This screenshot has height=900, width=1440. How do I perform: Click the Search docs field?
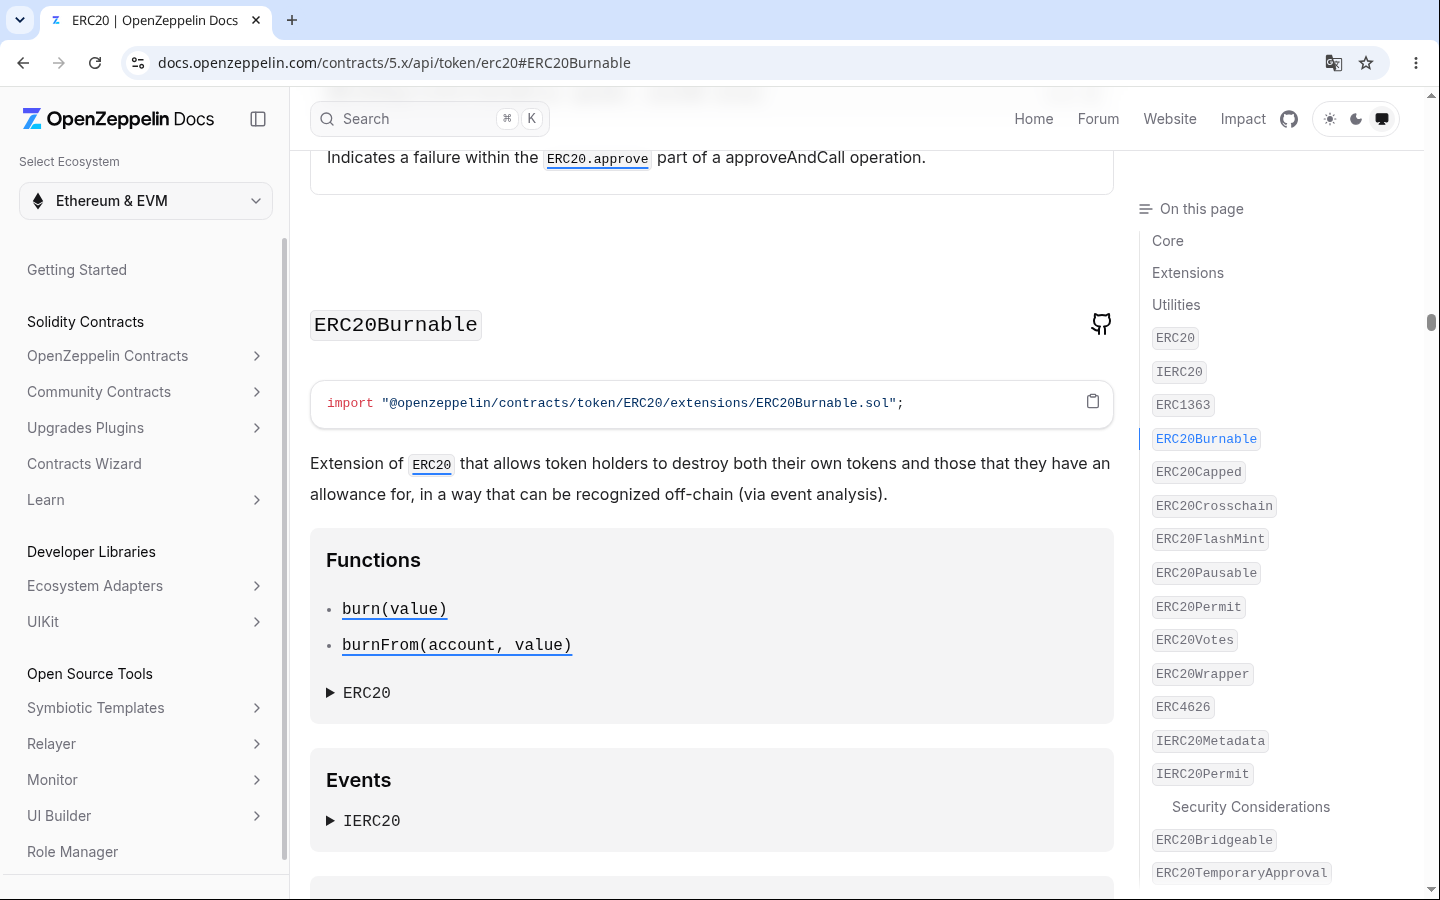tap(430, 119)
